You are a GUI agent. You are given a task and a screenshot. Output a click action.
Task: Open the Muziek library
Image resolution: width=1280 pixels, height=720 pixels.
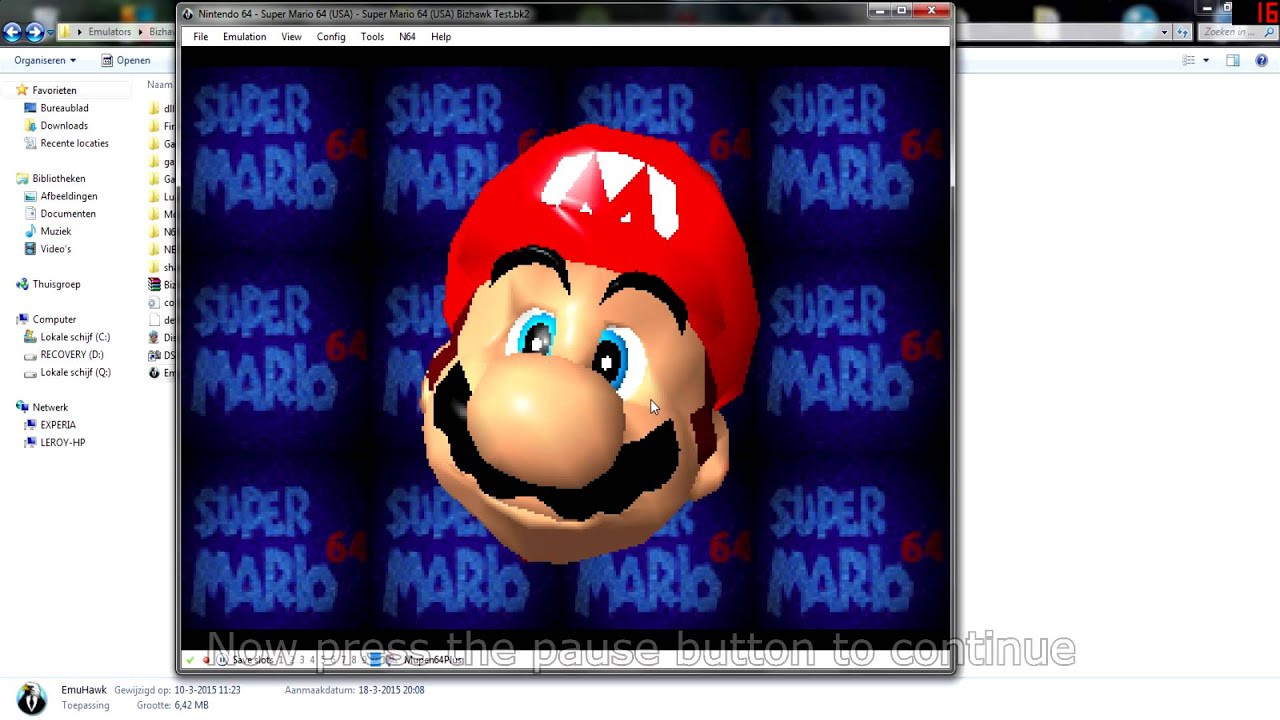click(56, 232)
